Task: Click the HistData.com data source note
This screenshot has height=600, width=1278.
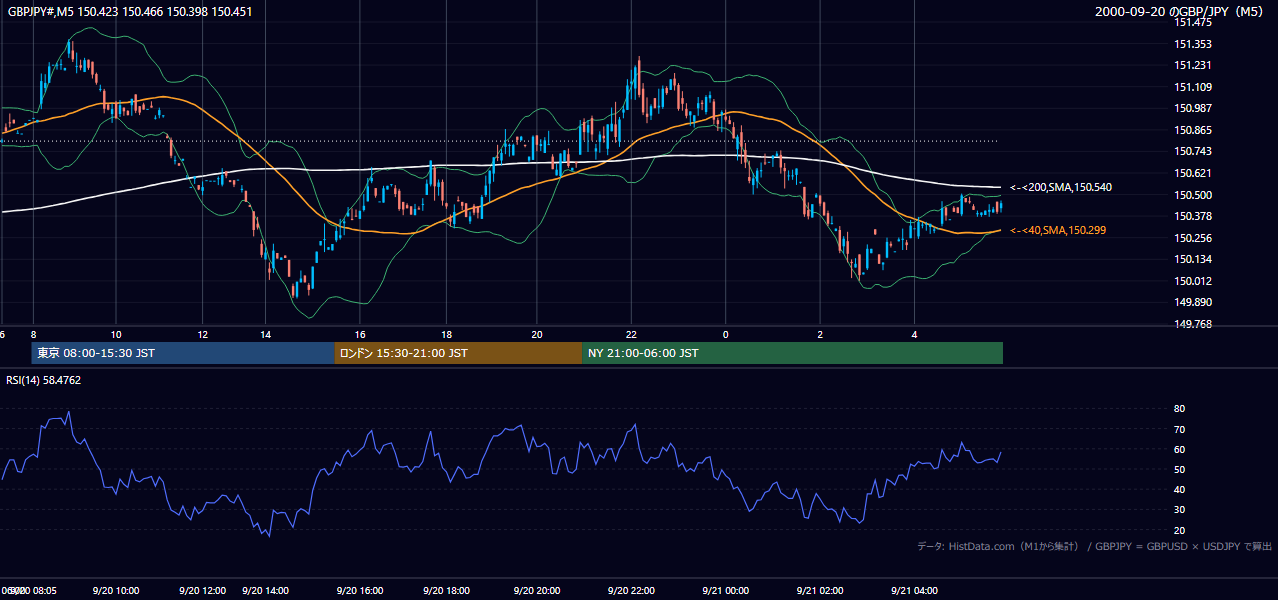Action: pos(1095,546)
